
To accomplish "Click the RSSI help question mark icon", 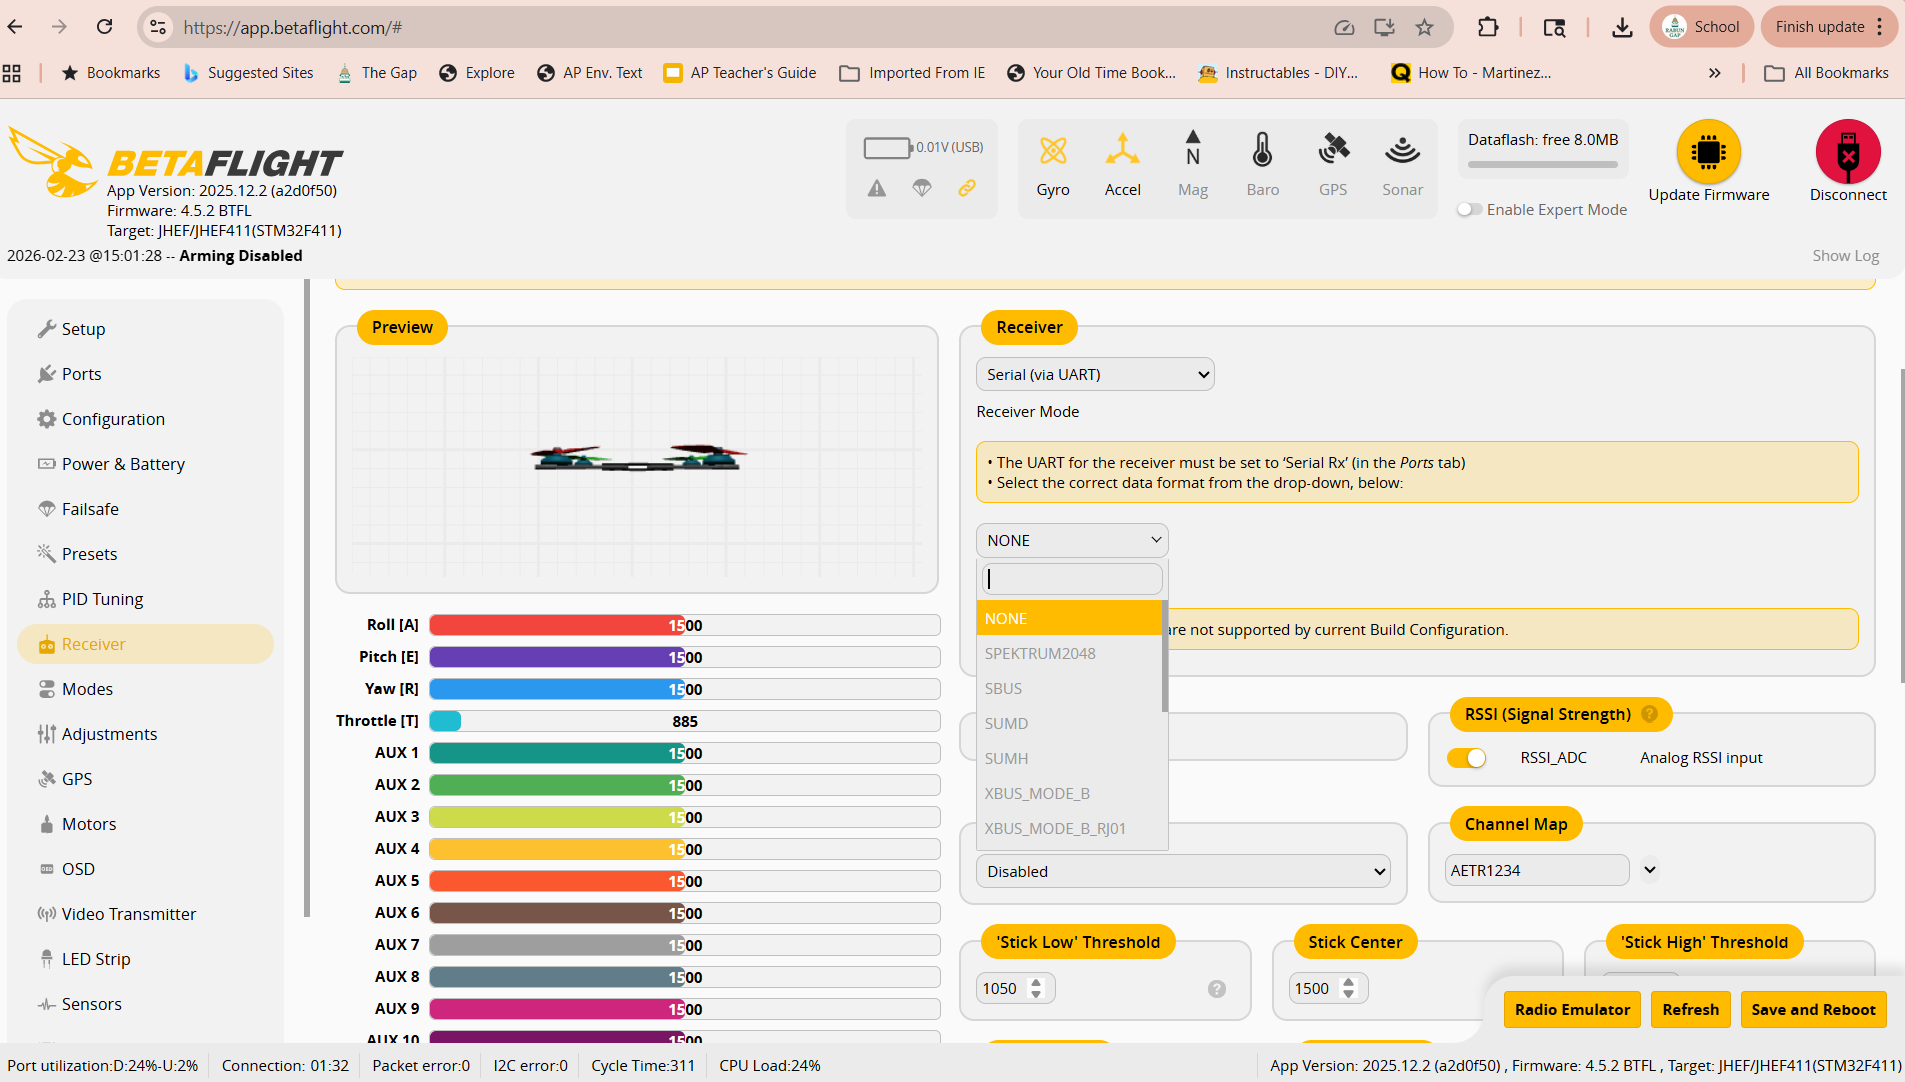I will [1649, 714].
